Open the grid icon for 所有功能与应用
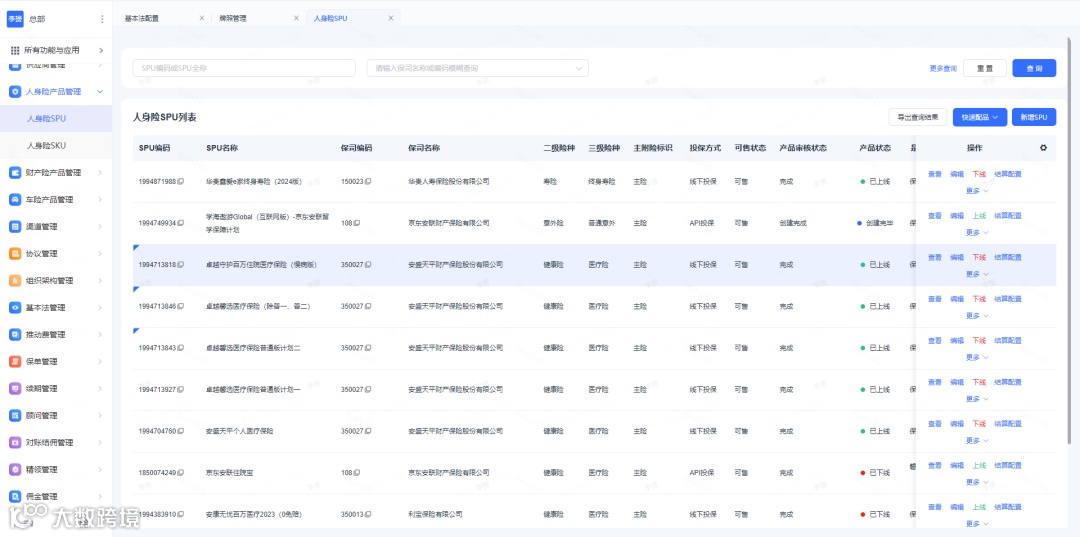The height and width of the screenshot is (537, 1080). [15, 50]
